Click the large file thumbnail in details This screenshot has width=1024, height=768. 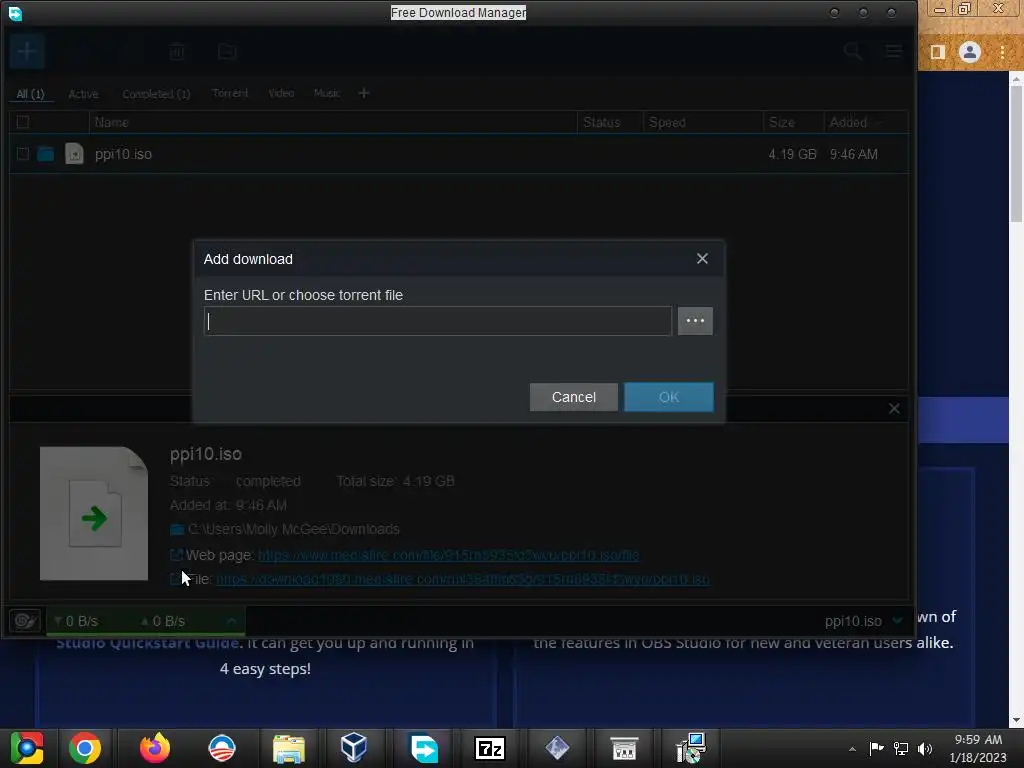(94, 513)
